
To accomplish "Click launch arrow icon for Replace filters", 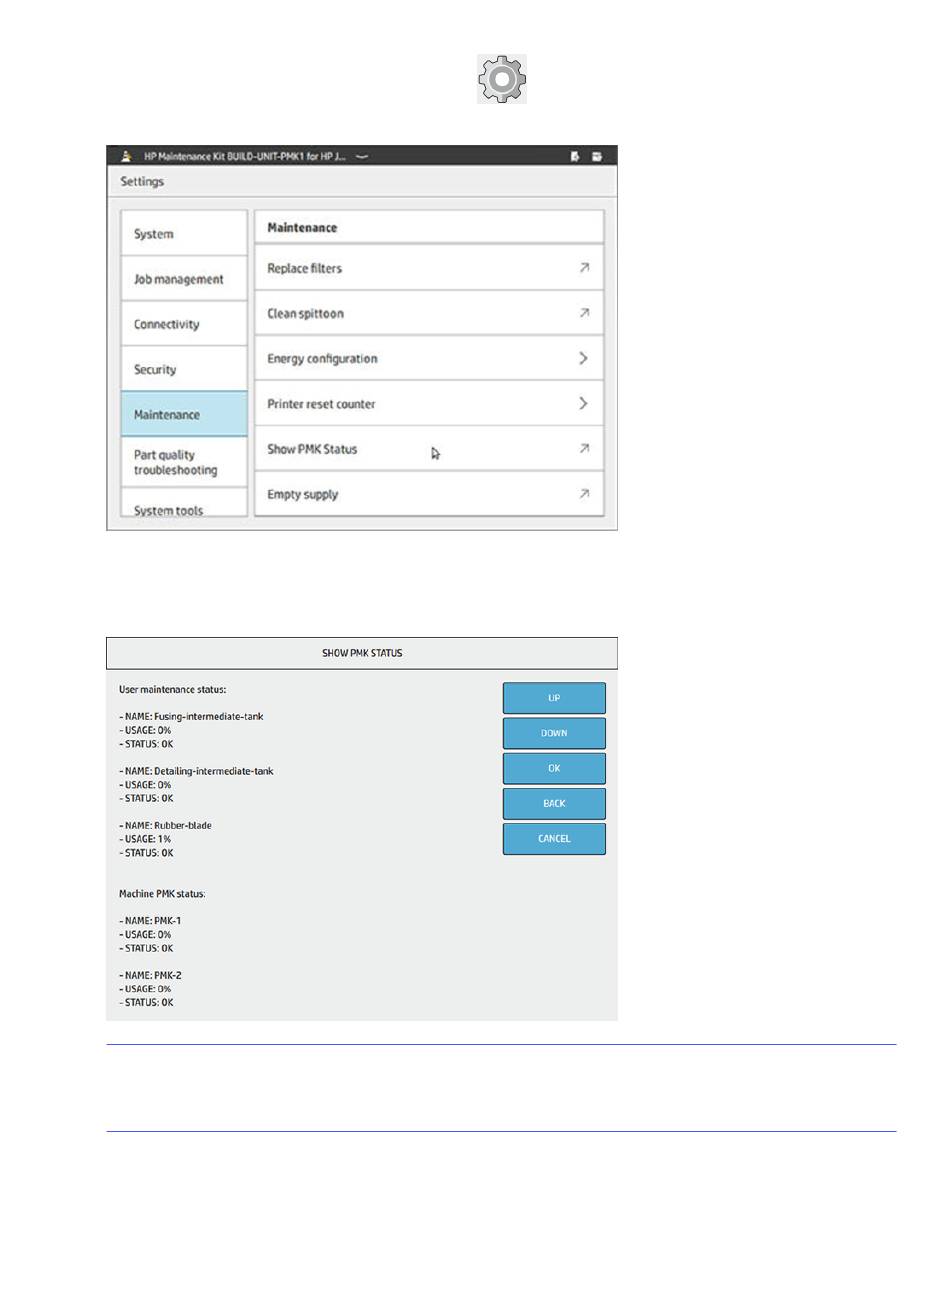I will (x=584, y=267).
